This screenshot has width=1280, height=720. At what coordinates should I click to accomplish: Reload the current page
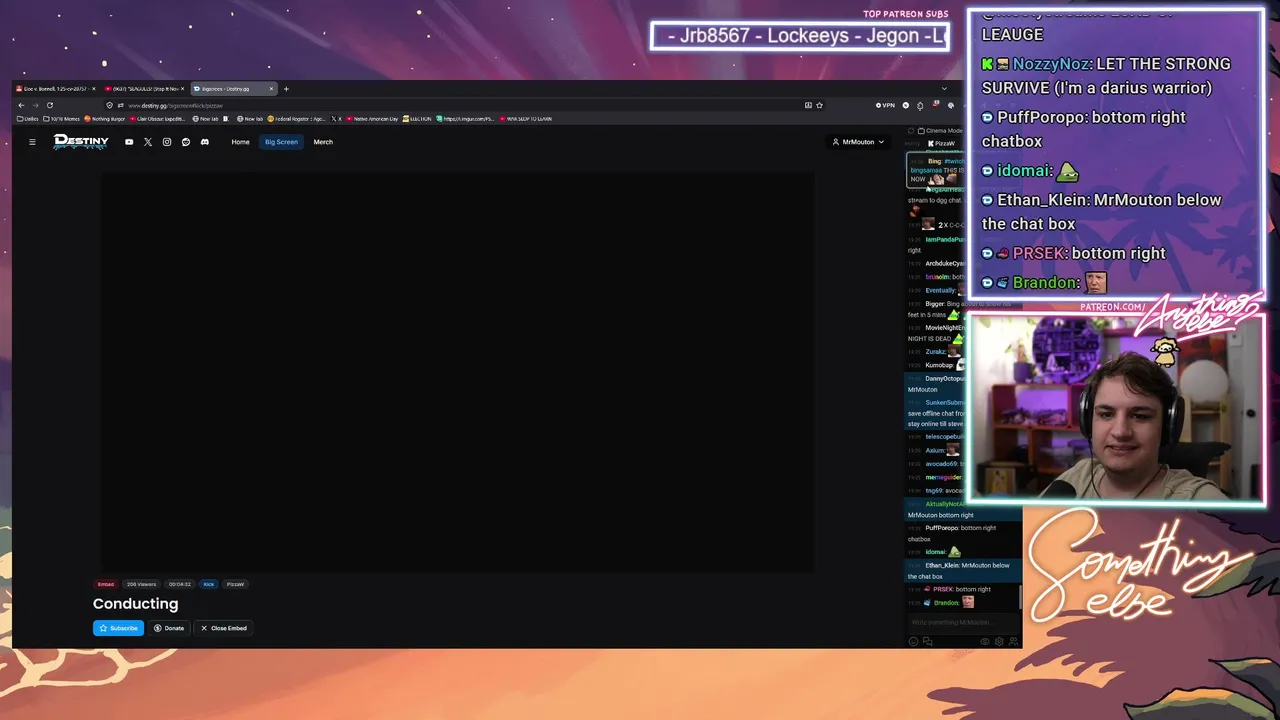coord(49,105)
